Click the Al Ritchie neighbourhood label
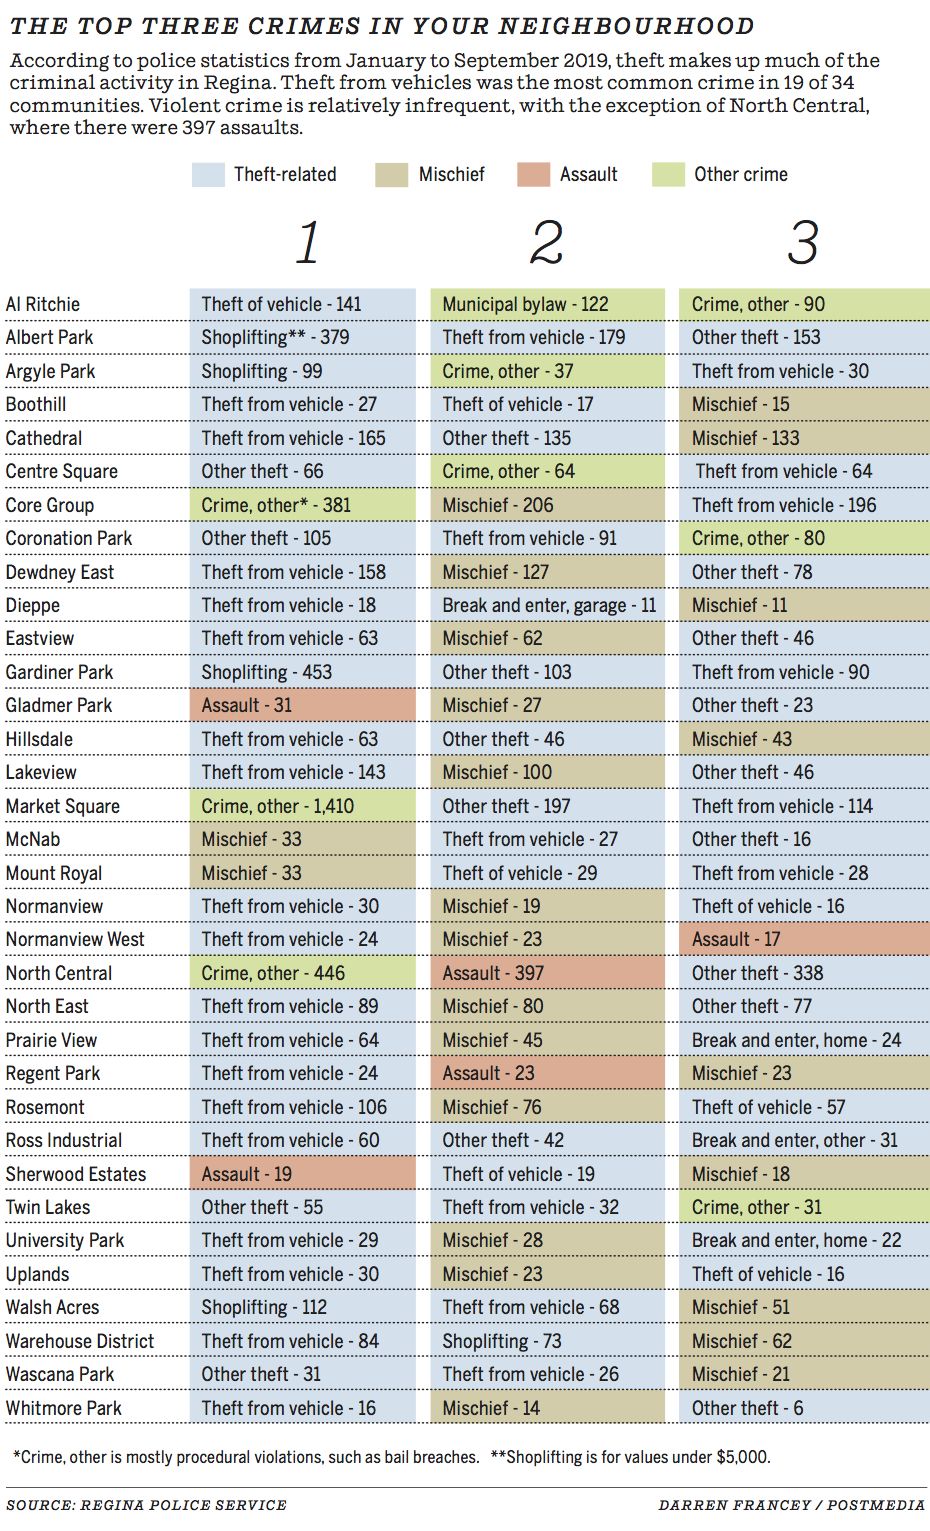 [x=43, y=304]
